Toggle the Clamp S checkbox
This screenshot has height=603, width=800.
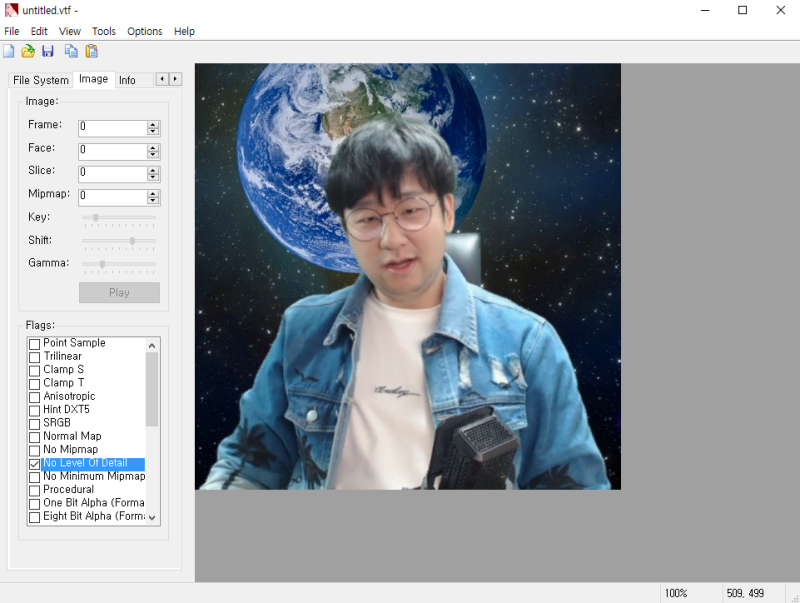34,370
